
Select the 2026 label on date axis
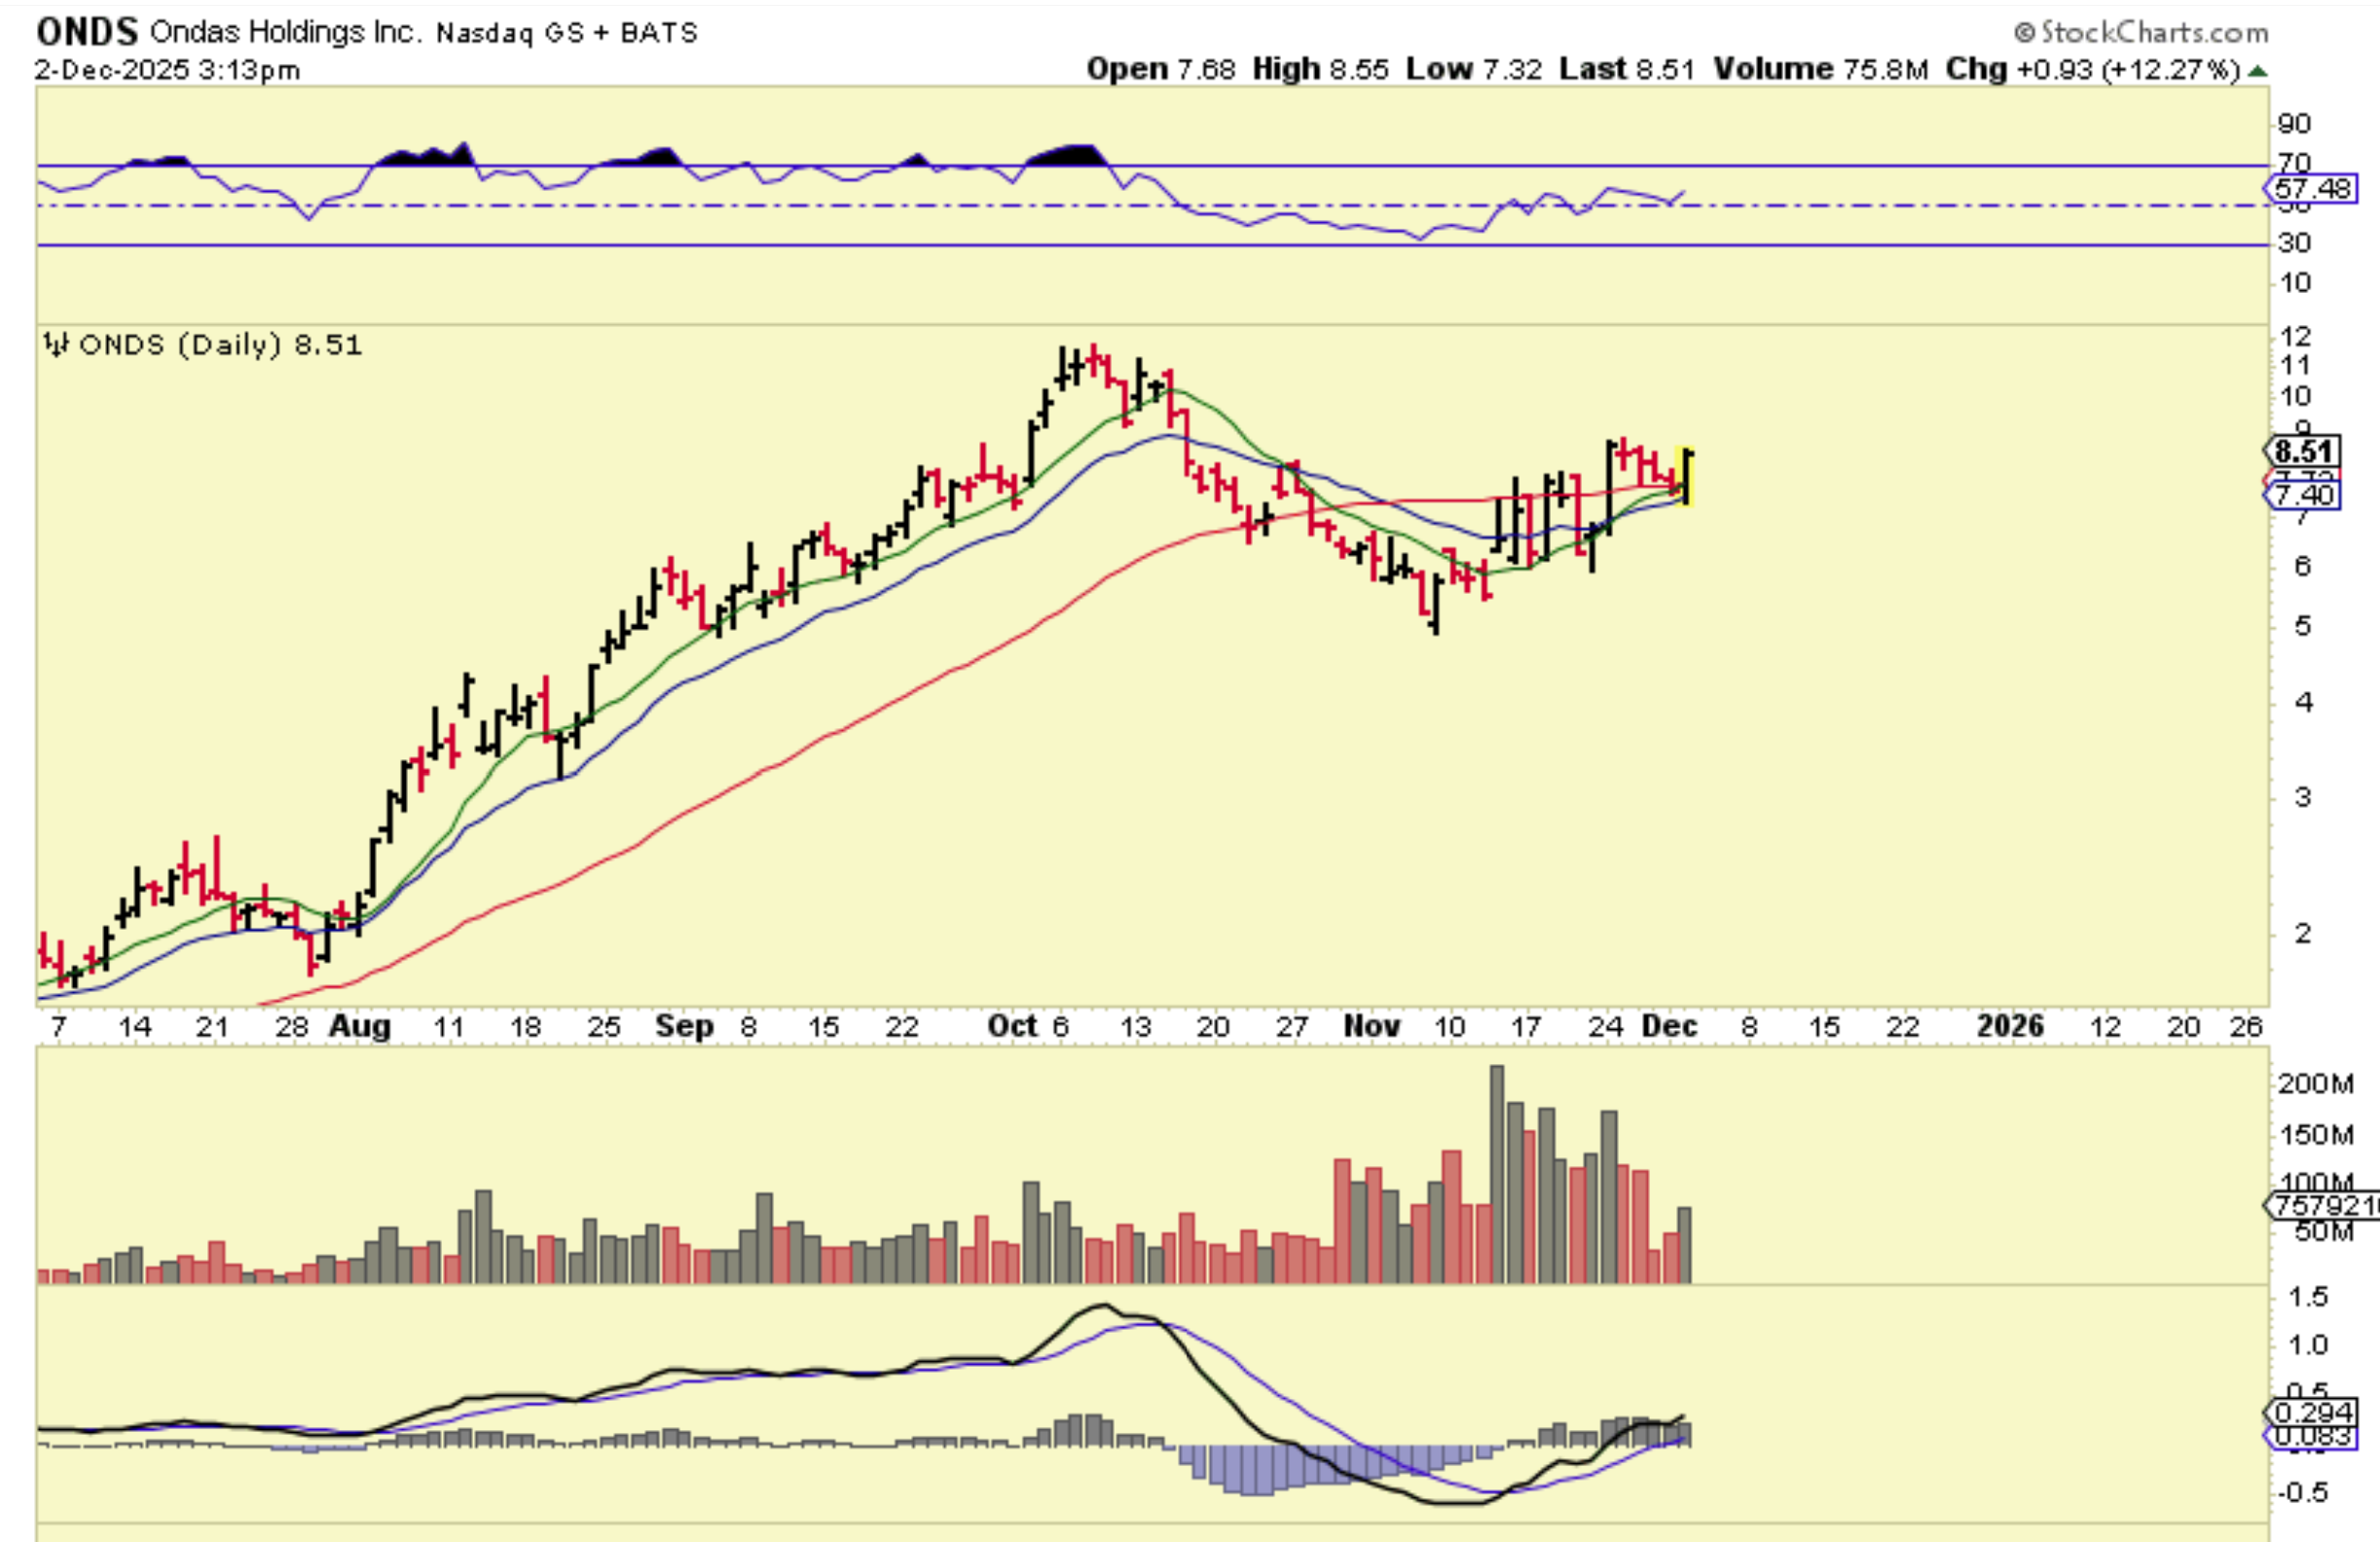2010,1026
